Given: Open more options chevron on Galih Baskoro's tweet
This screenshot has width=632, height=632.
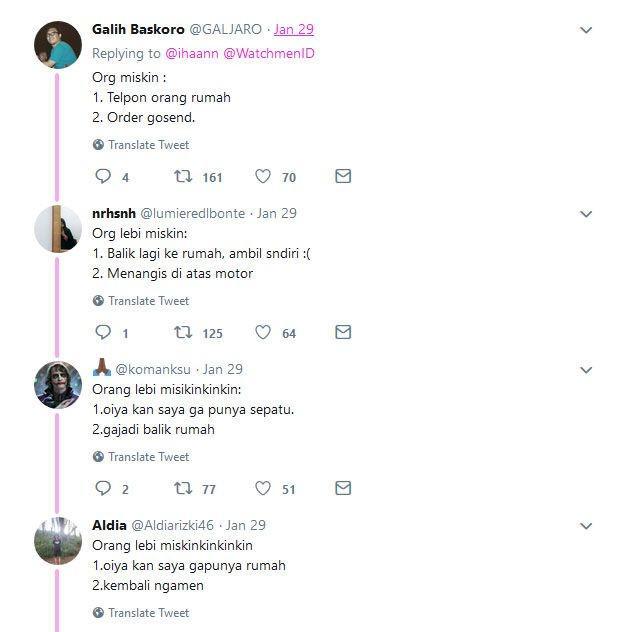Looking at the screenshot, I should [x=586, y=30].
